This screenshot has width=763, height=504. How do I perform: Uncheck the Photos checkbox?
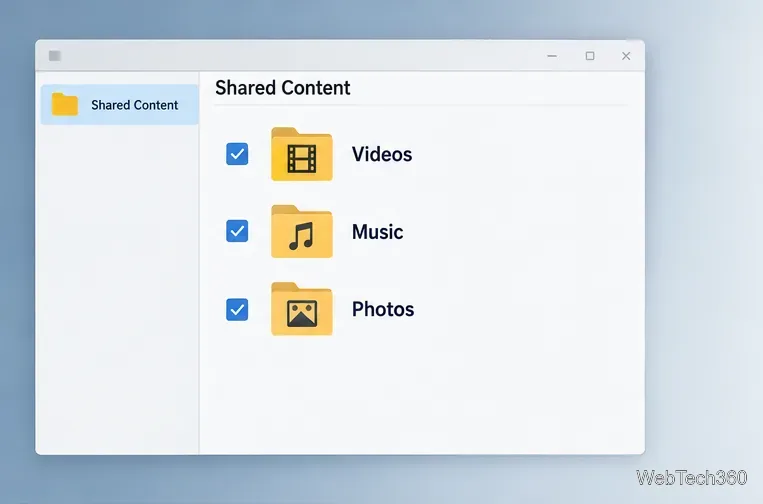pyautogui.click(x=237, y=309)
